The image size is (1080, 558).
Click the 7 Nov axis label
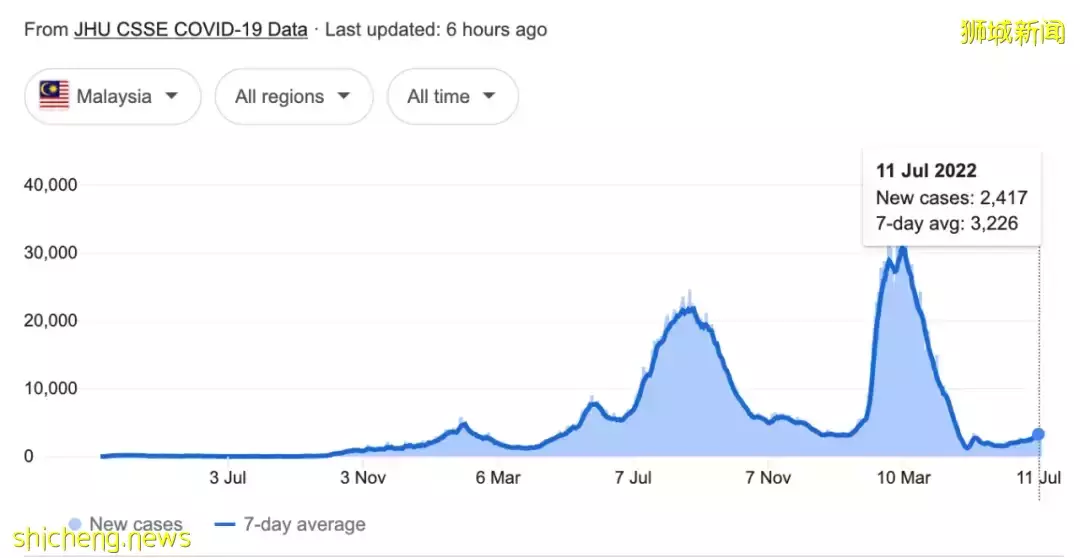coord(769,478)
